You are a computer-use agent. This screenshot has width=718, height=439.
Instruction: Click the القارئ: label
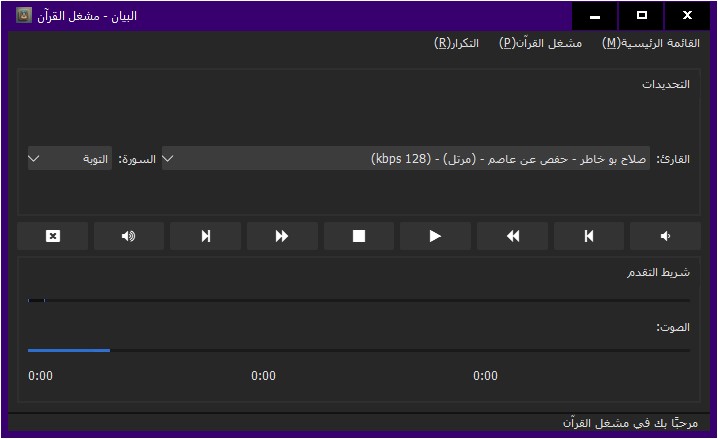[673, 159]
